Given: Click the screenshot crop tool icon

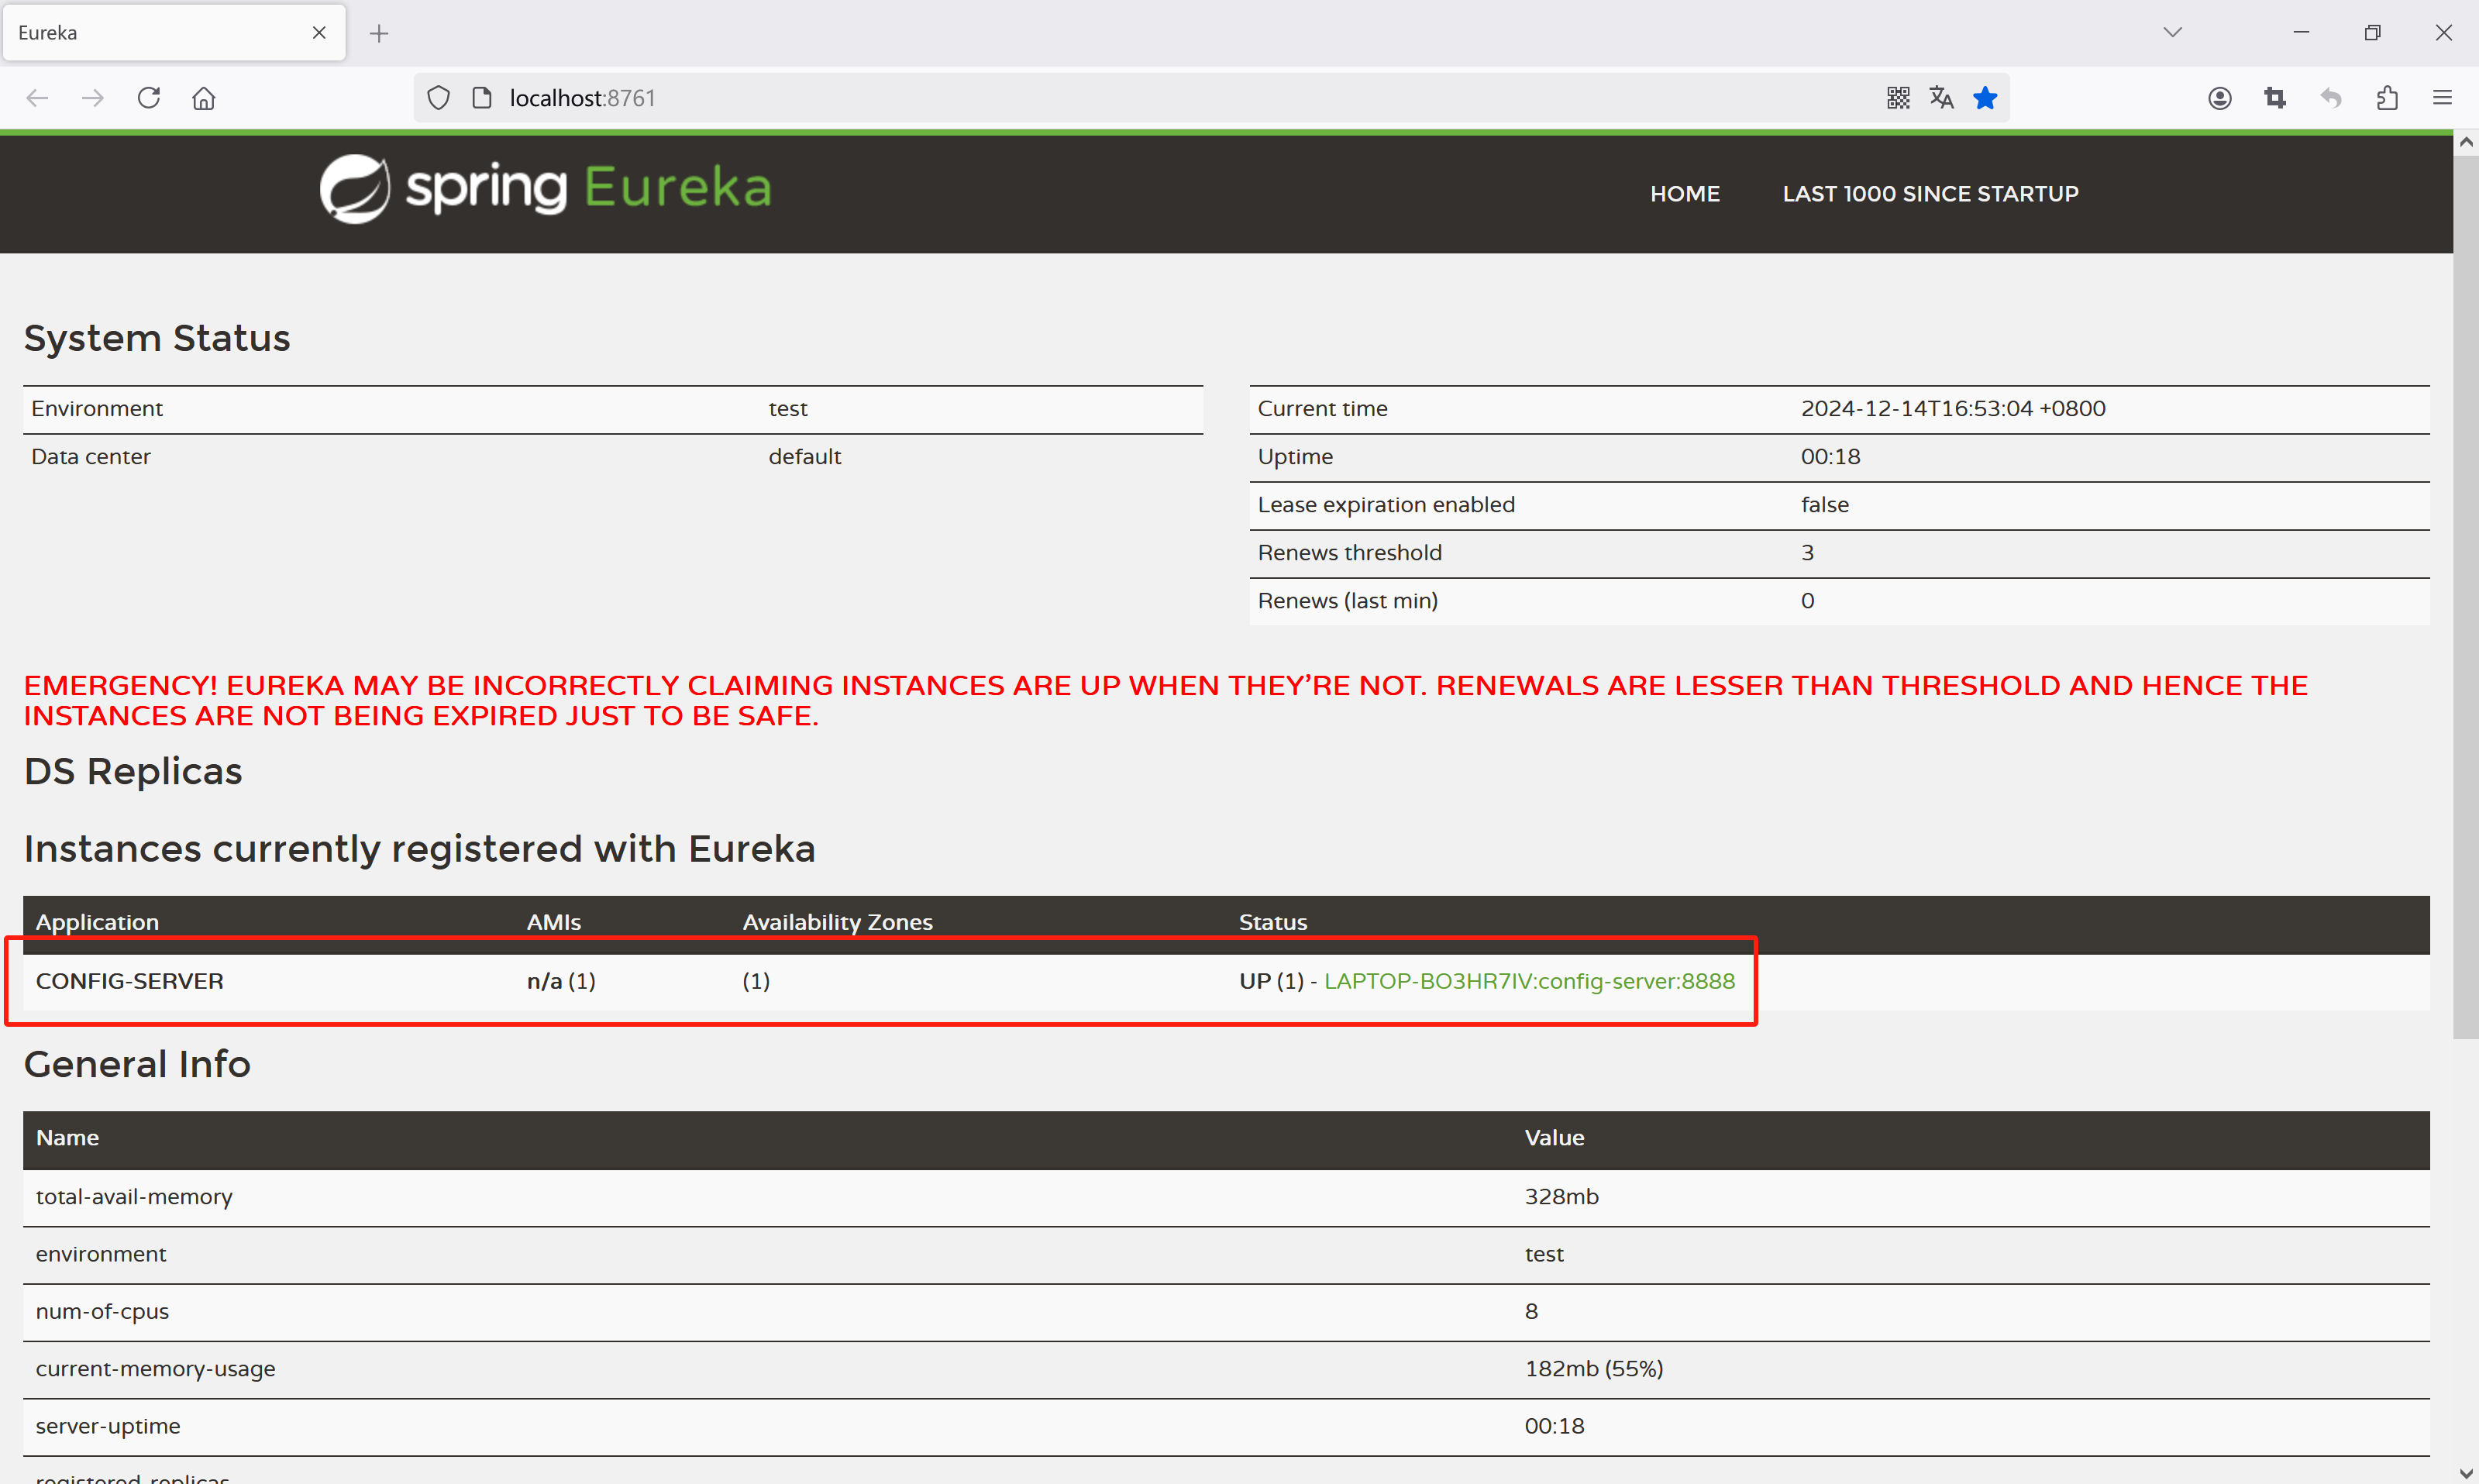Looking at the screenshot, I should click(2275, 98).
